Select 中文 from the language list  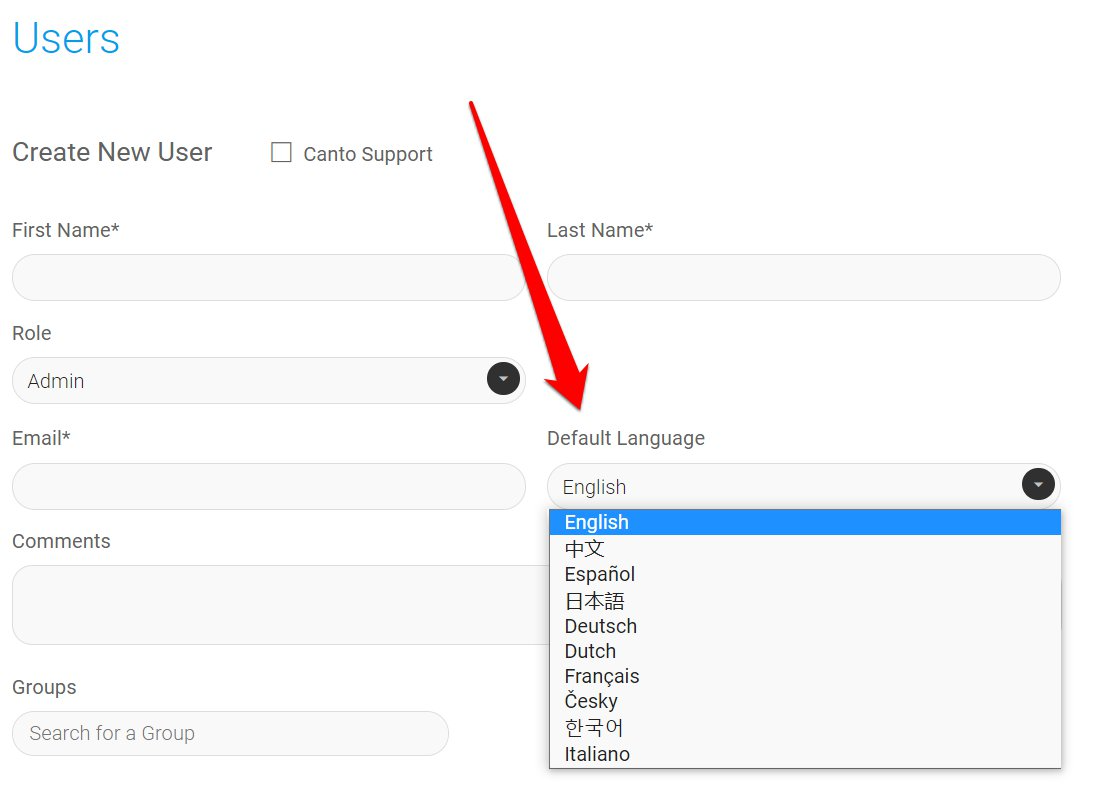pyautogui.click(x=585, y=548)
